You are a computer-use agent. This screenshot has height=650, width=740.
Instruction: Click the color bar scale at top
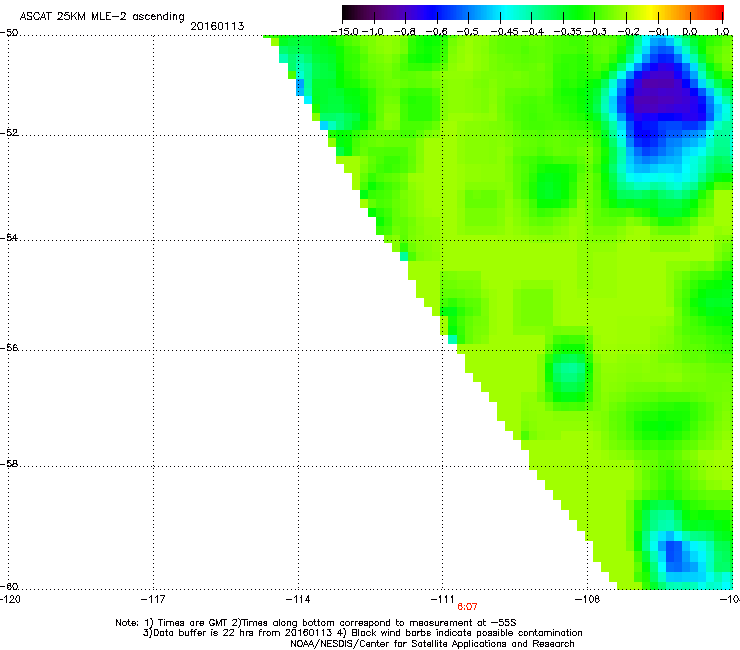pyautogui.click(x=532, y=12)
